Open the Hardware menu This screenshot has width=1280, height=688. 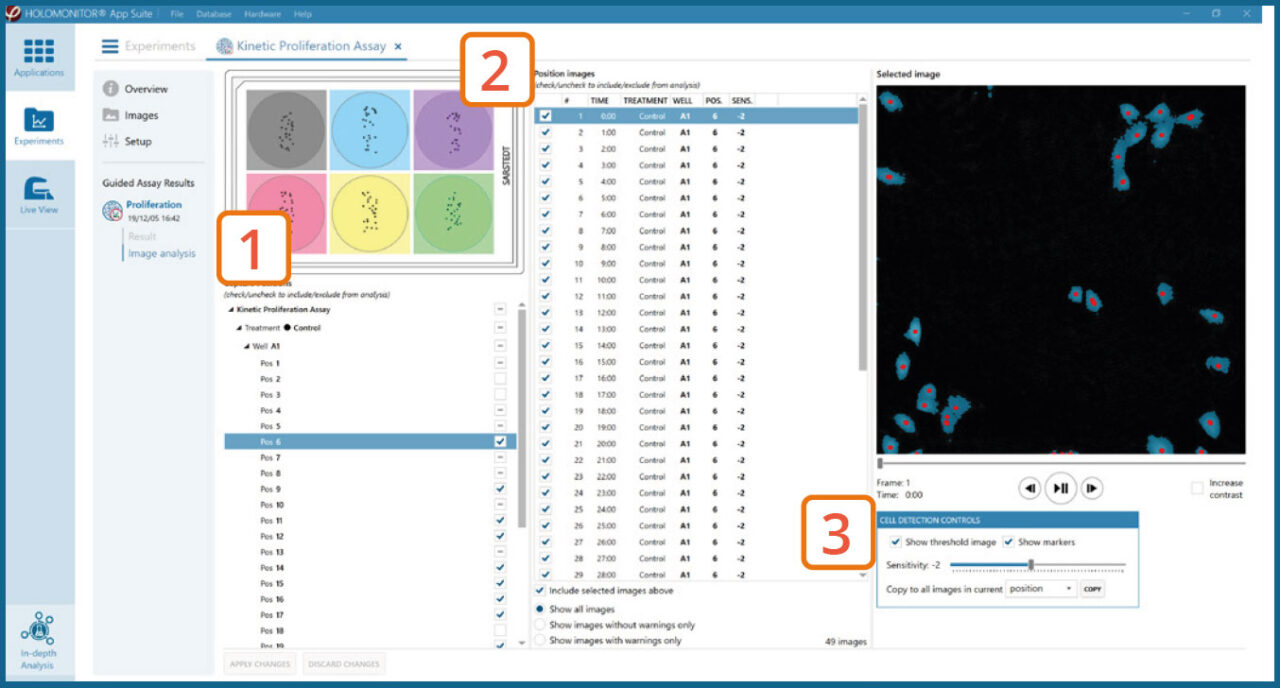263,13
